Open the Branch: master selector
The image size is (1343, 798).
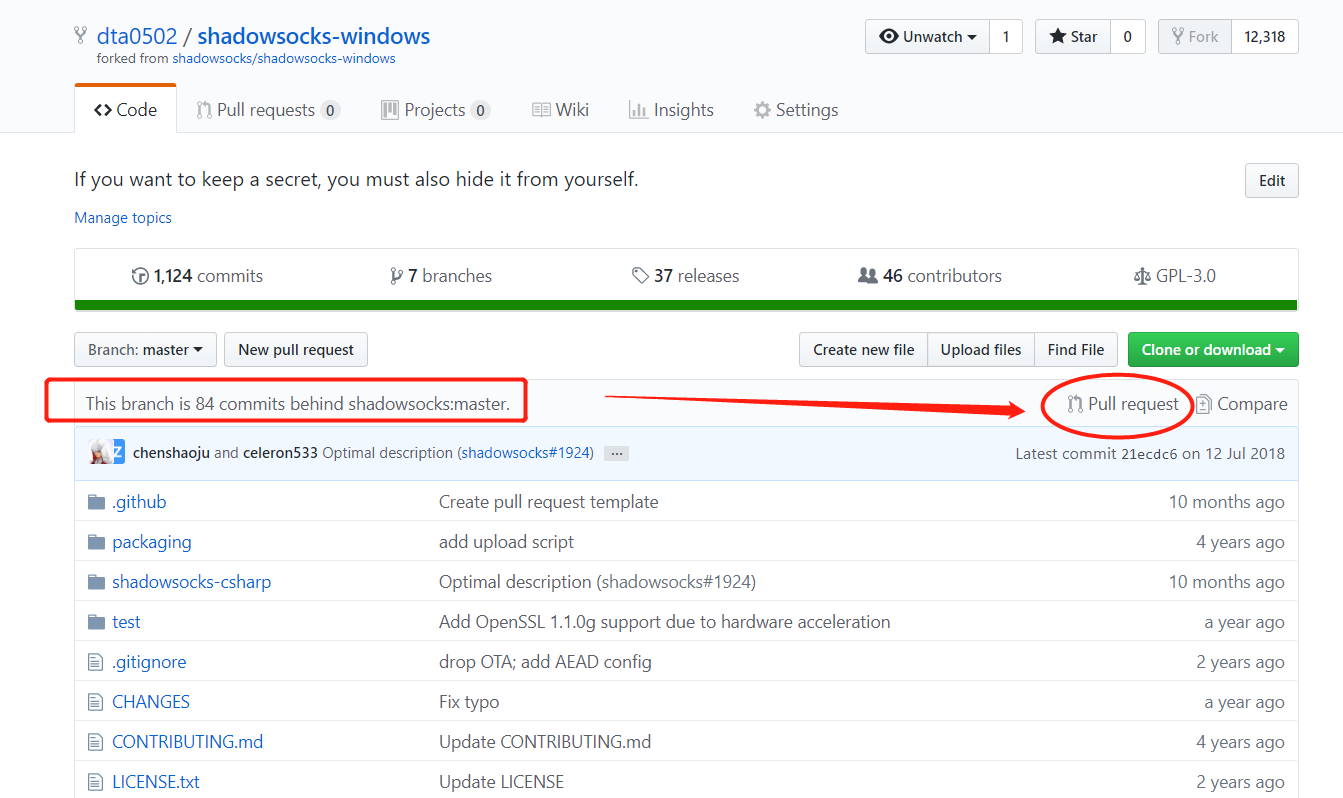pos(144,349)
